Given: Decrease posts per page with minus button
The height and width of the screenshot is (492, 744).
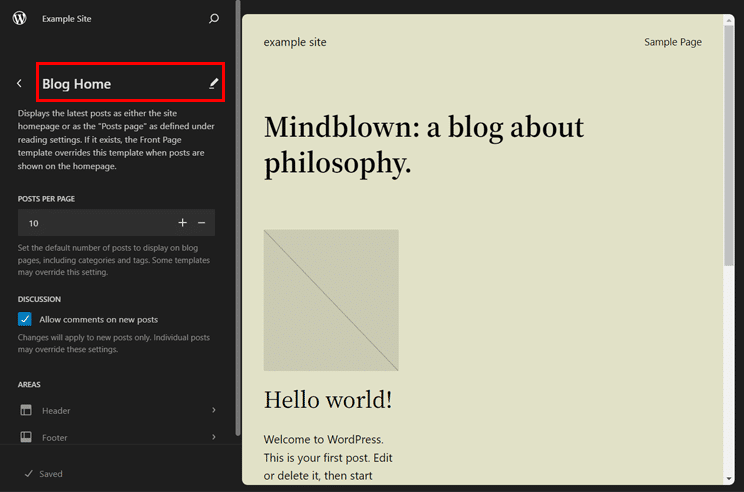Looking at the screenshot, I should coord(202,223).
